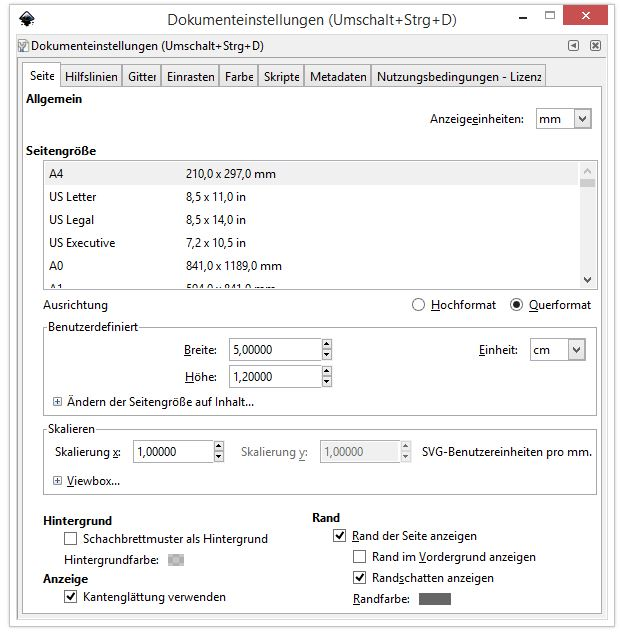Click the Breite input field
Image resolution: width=620 pixels, height=635 pixels.
tap(275, 349)
